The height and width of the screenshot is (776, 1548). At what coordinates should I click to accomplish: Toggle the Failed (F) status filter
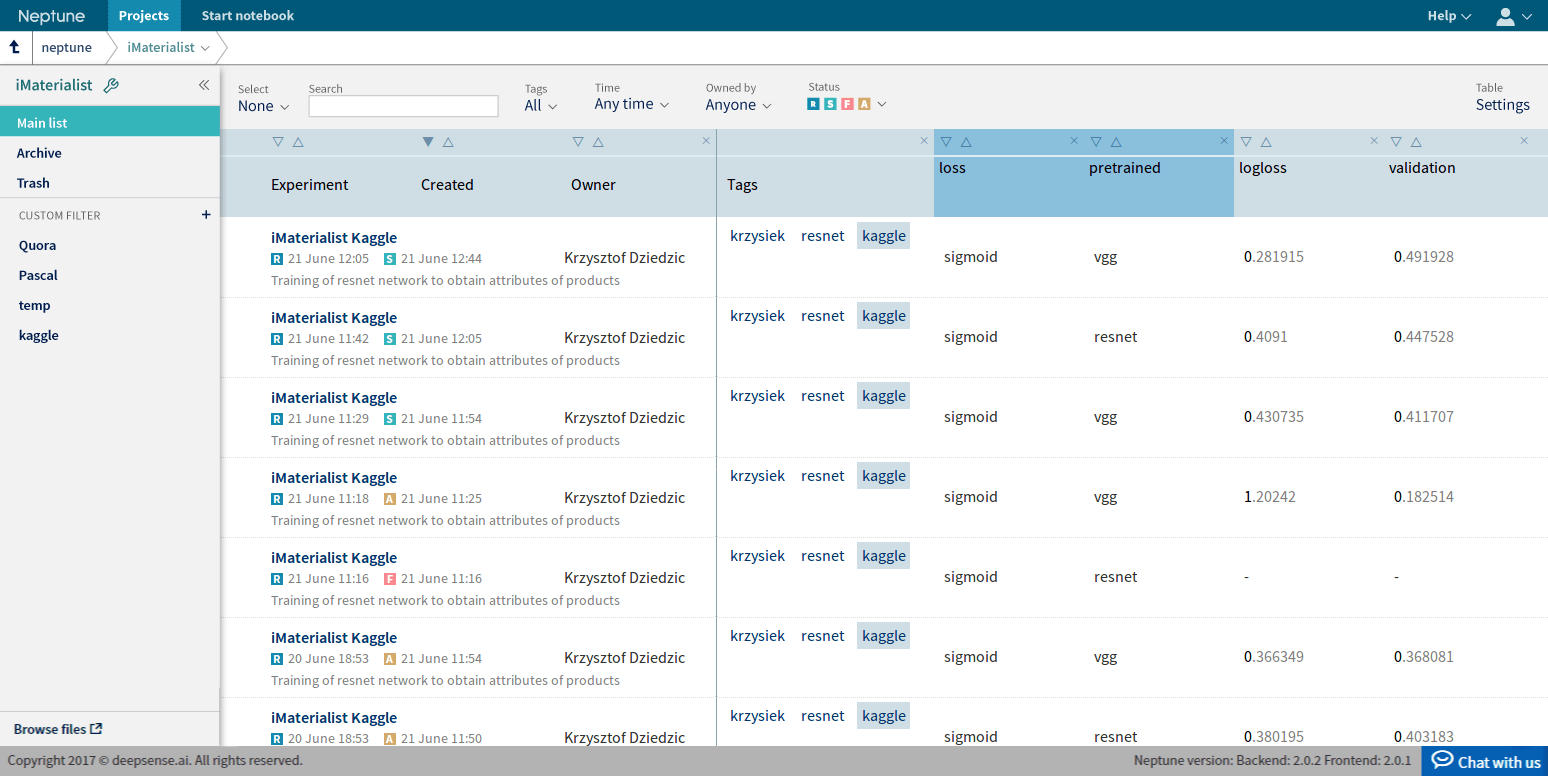coord(847,104)
